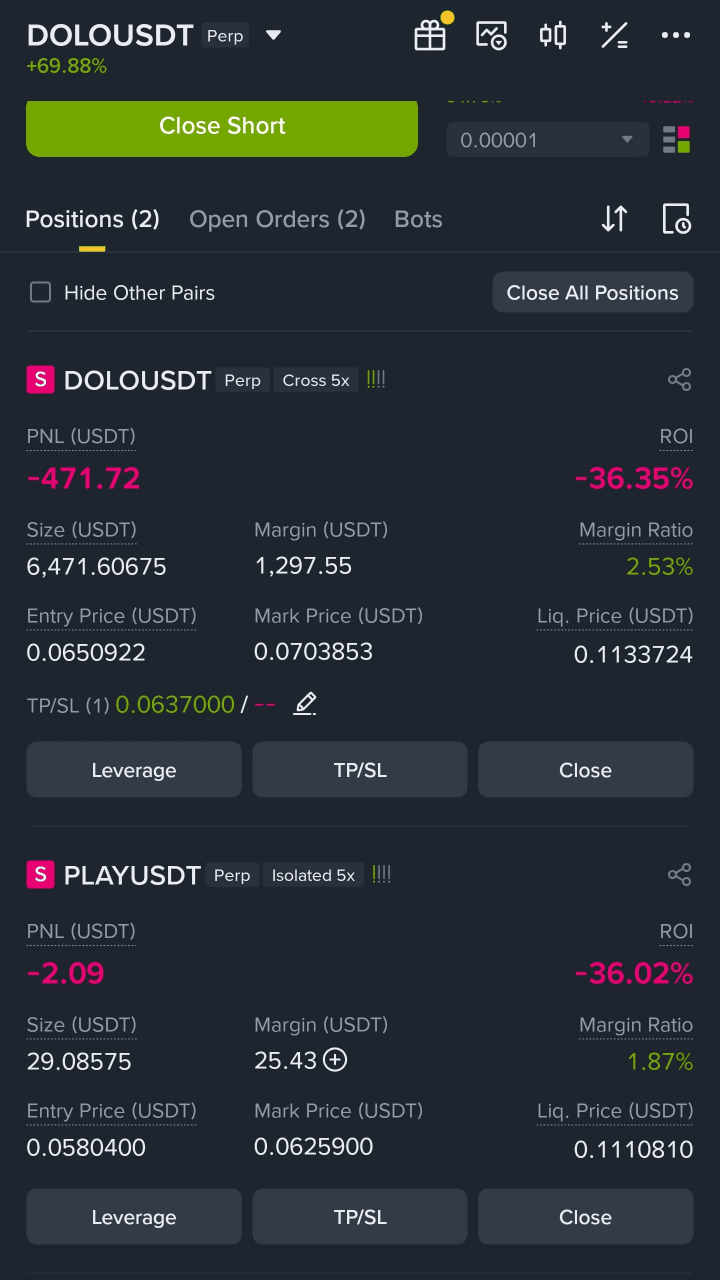Open the Leverage button for the DOLOUSDT position

pyautogui.click(x=134, y=770)
